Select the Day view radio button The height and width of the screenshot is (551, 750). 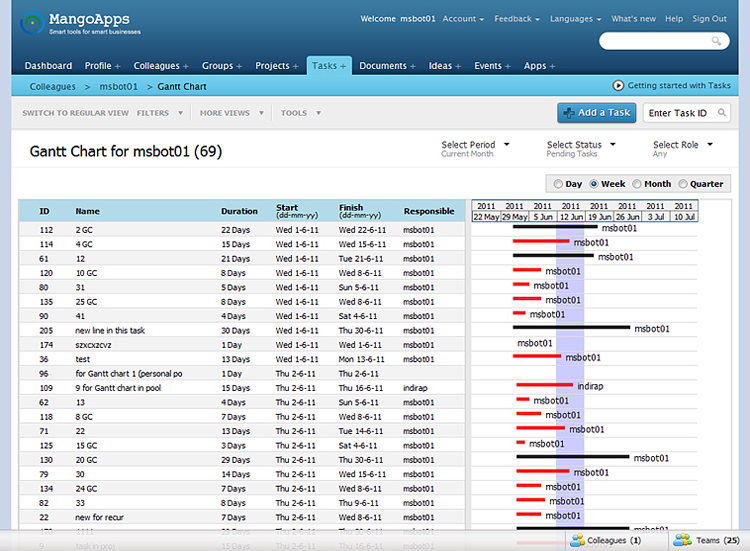(x=558, y=184)
